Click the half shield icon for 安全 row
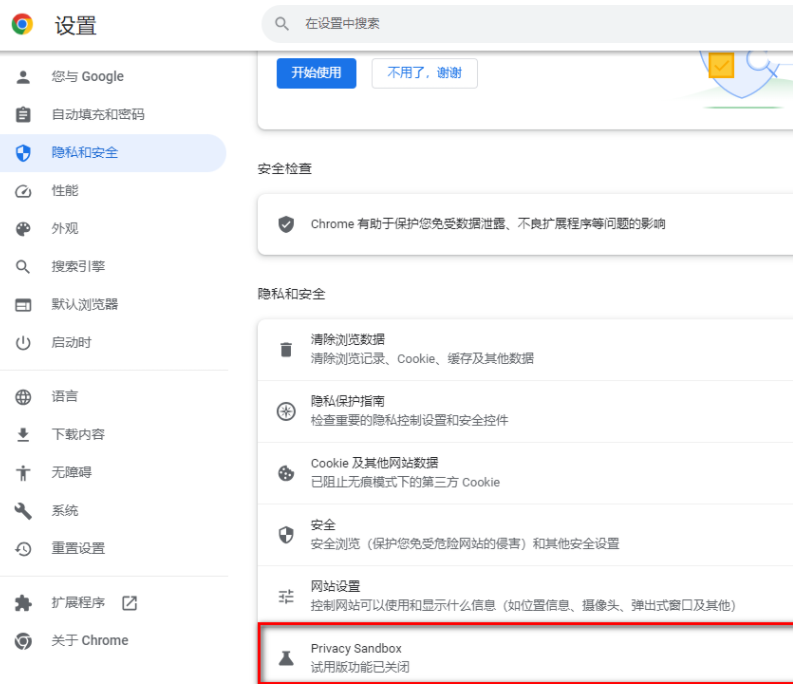793x684 pixels. pos(286,535)
